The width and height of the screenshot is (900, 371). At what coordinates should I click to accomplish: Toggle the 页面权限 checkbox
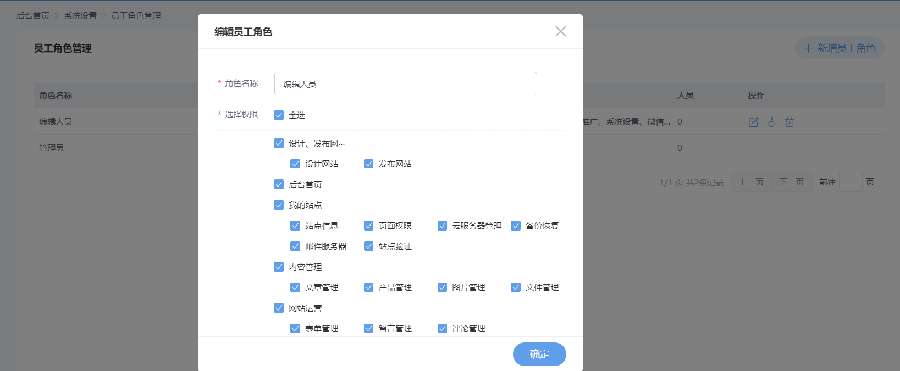point(368,225)
